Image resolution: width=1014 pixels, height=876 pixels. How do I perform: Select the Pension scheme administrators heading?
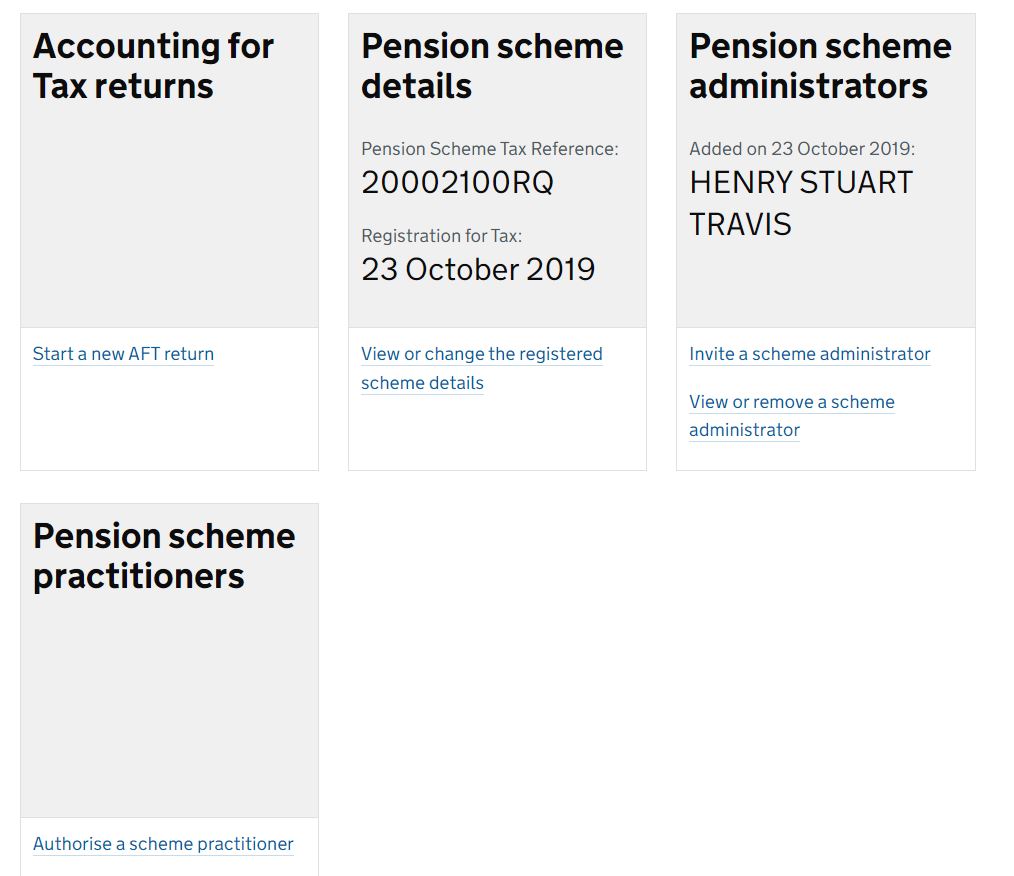pyautogui.click(x=821, y=66)
